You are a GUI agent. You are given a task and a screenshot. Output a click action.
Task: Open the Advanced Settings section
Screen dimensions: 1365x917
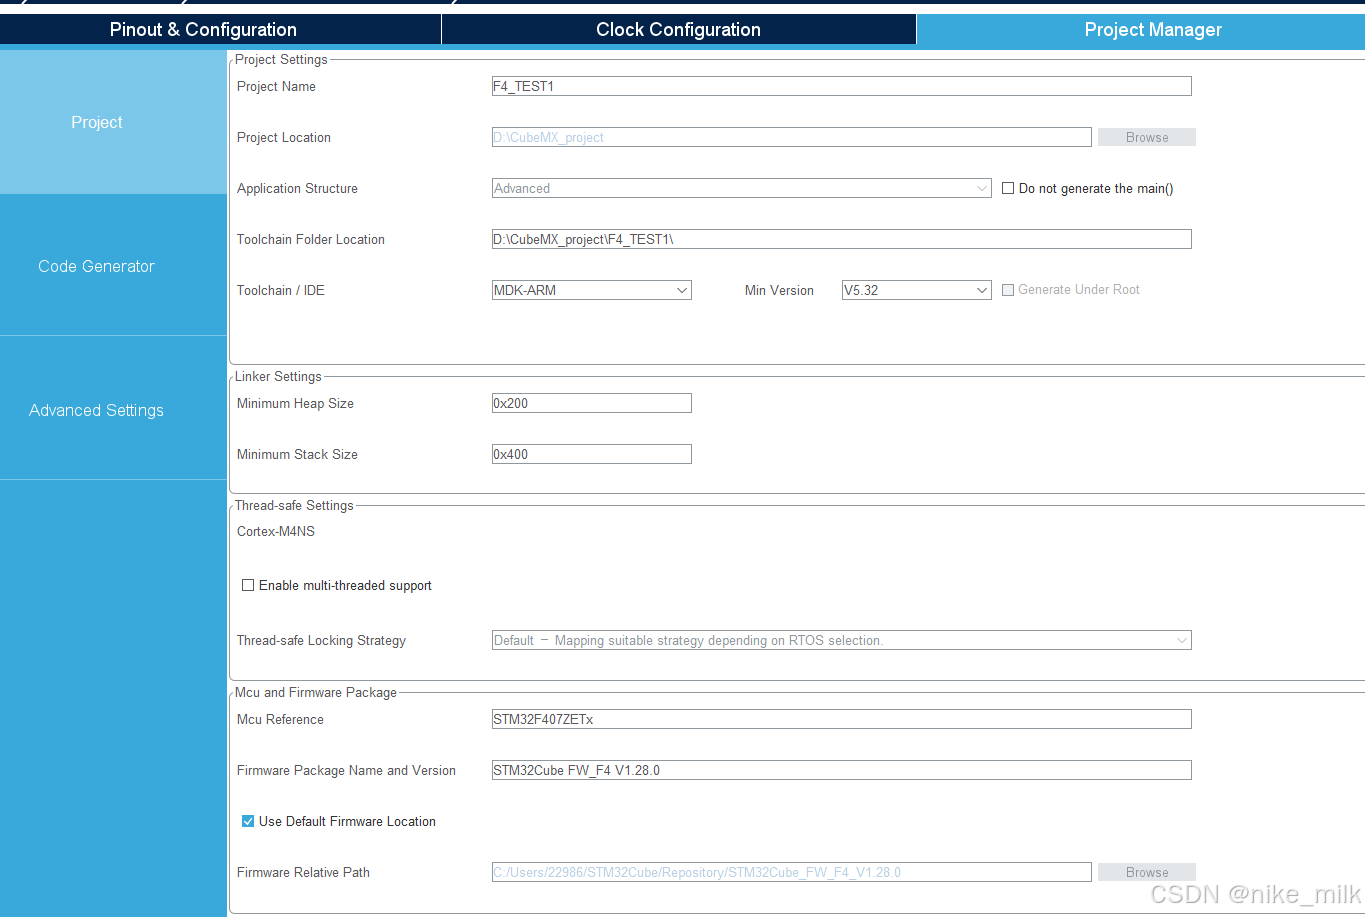pyautogui.click(x=95, y=409)
